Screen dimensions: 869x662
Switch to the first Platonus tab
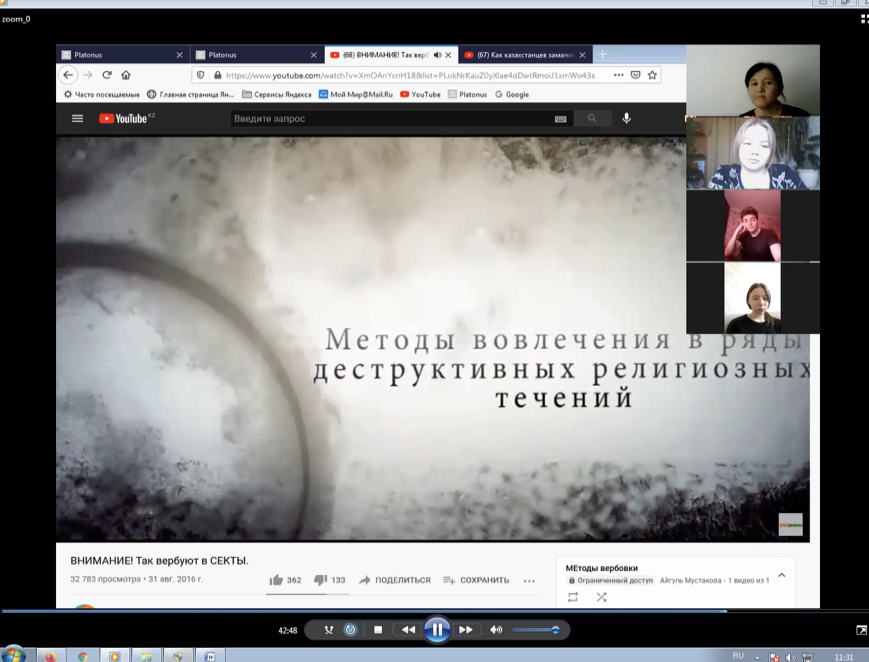tap(119, 55)
